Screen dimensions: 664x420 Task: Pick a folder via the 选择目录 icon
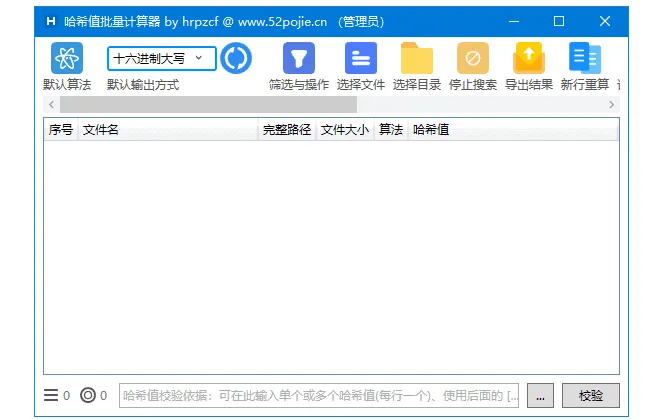click(417, 58)
